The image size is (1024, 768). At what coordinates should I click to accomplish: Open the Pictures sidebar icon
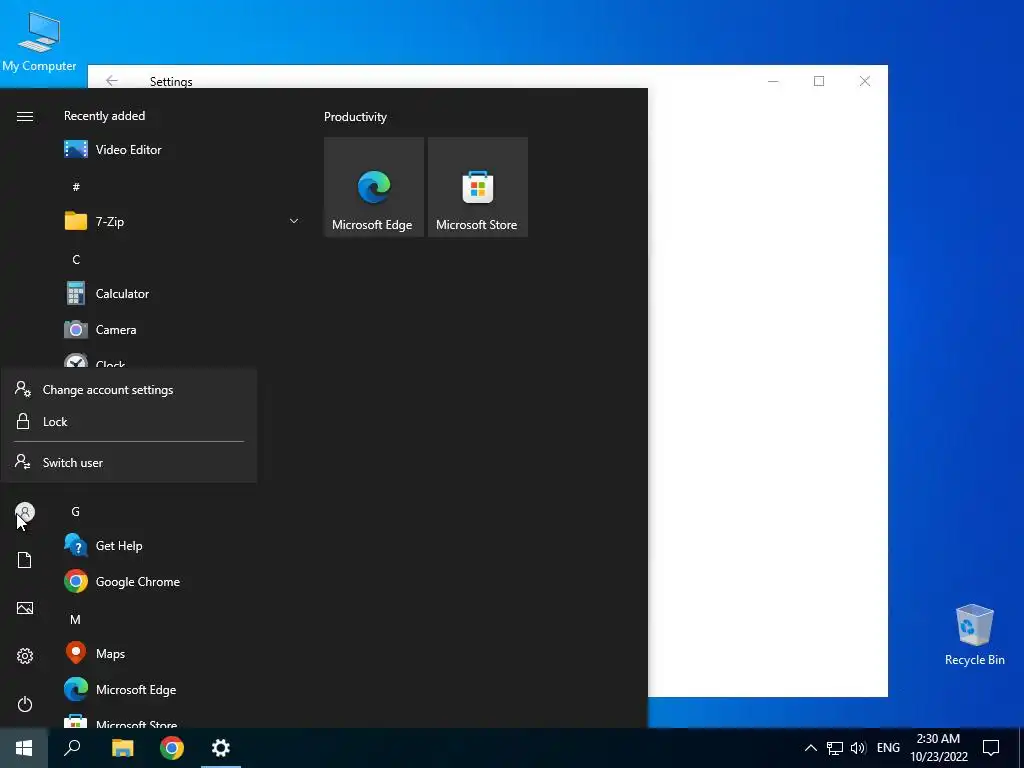click(25, 608)
